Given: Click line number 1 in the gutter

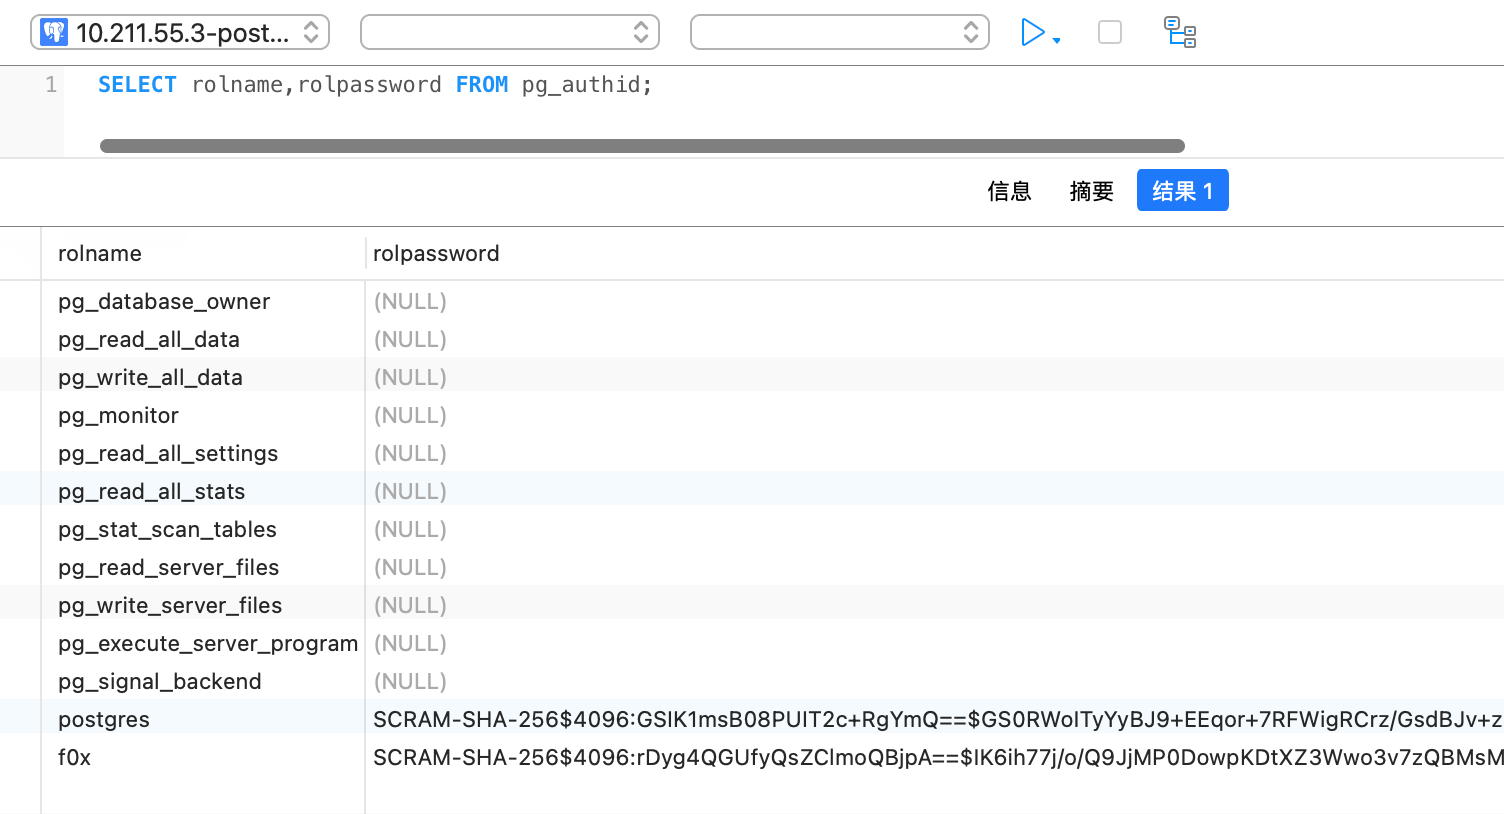Looking at the screenshot, I should [51, 84].
